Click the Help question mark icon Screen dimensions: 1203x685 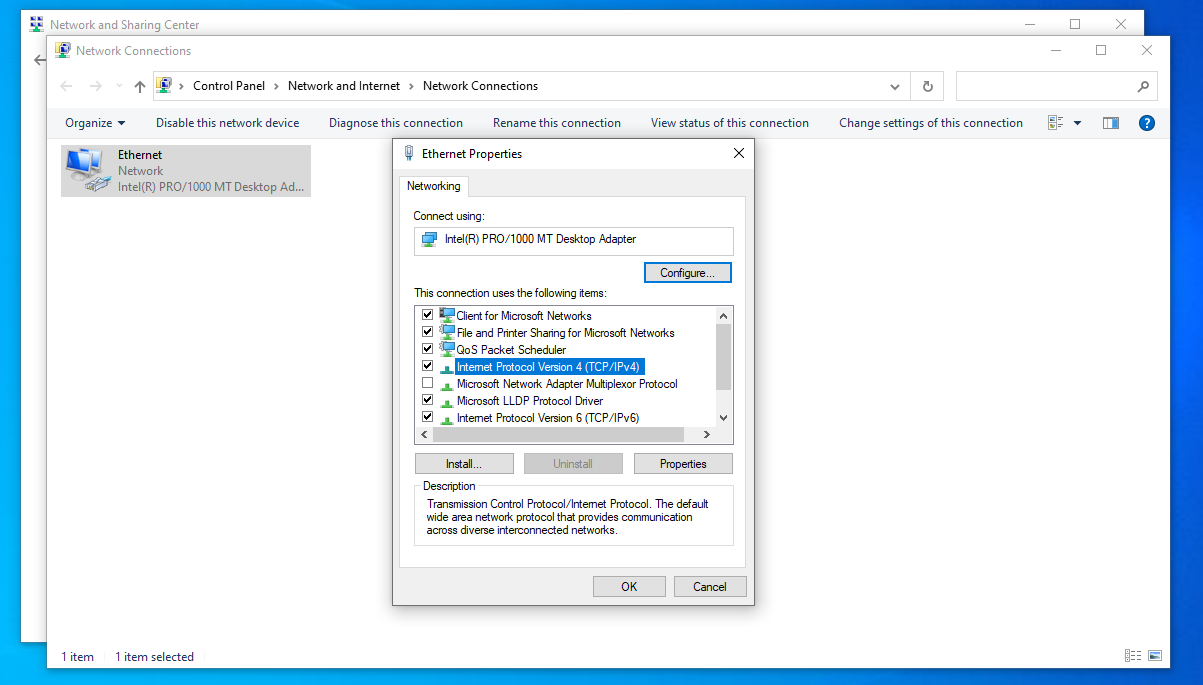click(x=1147, y=123)
